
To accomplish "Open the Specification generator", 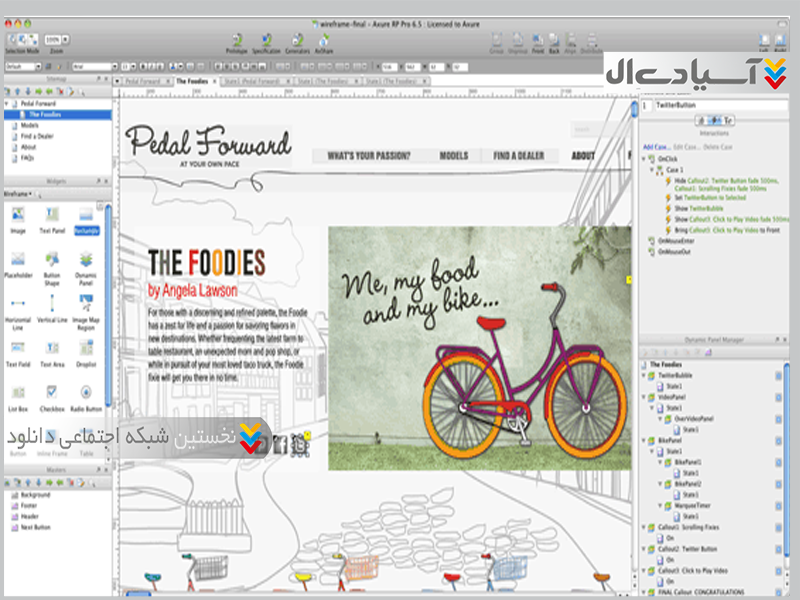I will tap(266, 42).
